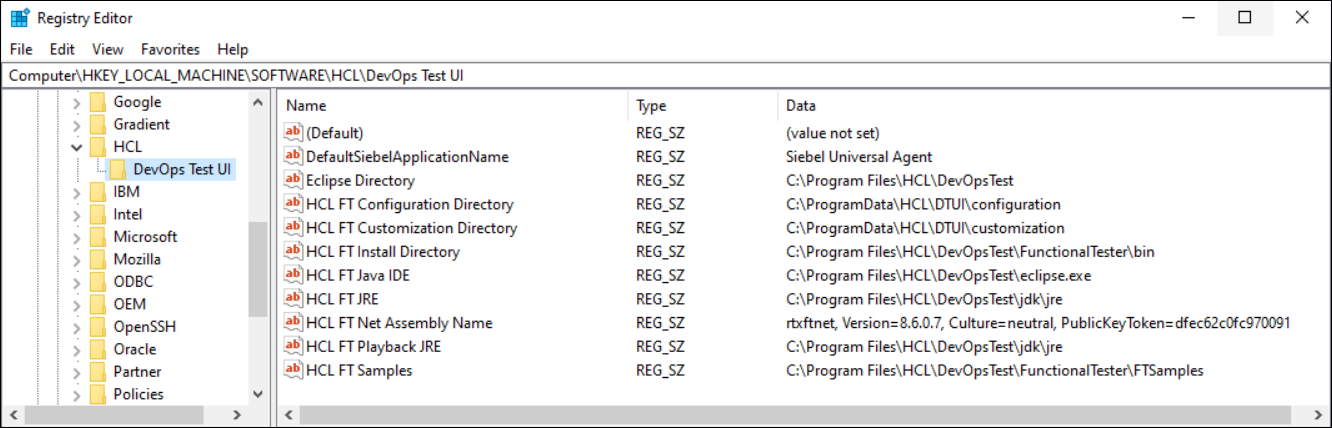The image size is (1332, 428).
Task: Click the Partner key folder icon
Action: point(97,372)
